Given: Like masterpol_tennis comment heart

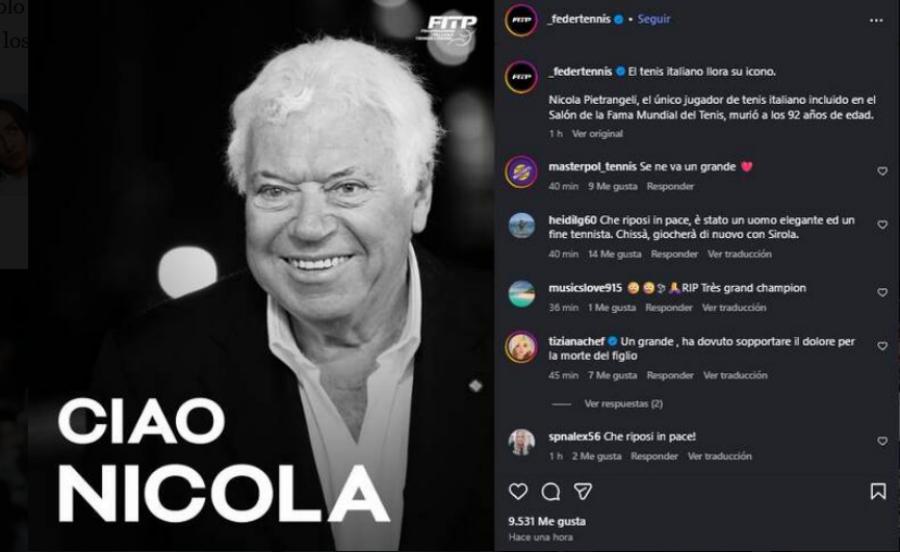Looking at the screenshot, I should pyautogui.click(x=882, y=171).
